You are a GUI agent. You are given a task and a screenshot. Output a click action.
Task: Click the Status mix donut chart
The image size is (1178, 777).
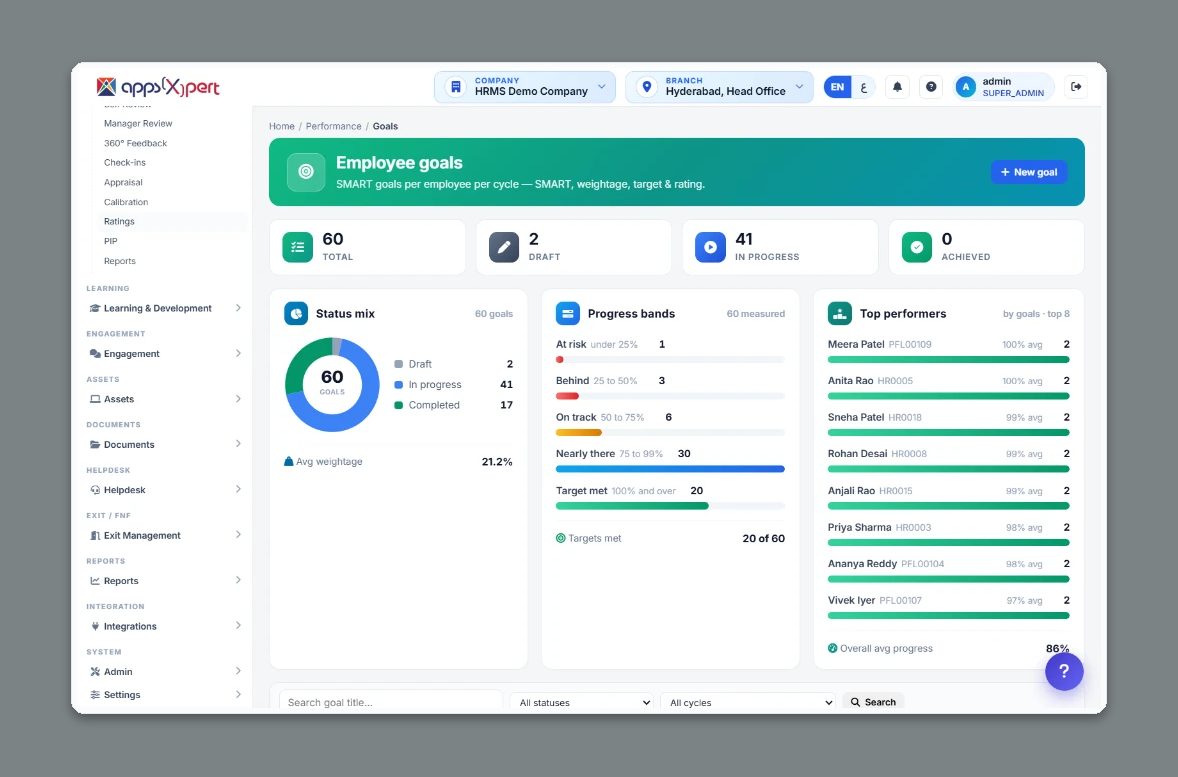click(332, 385)
